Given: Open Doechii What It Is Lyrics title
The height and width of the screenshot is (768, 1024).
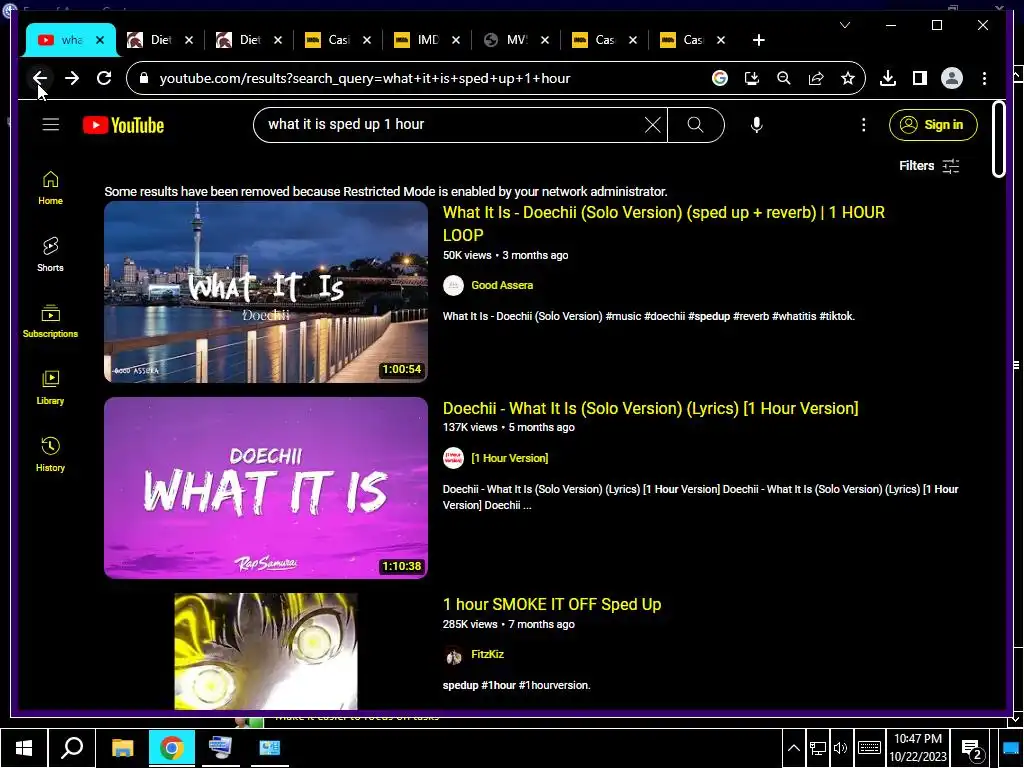Looking at the screenshot, I should [650, 408].
